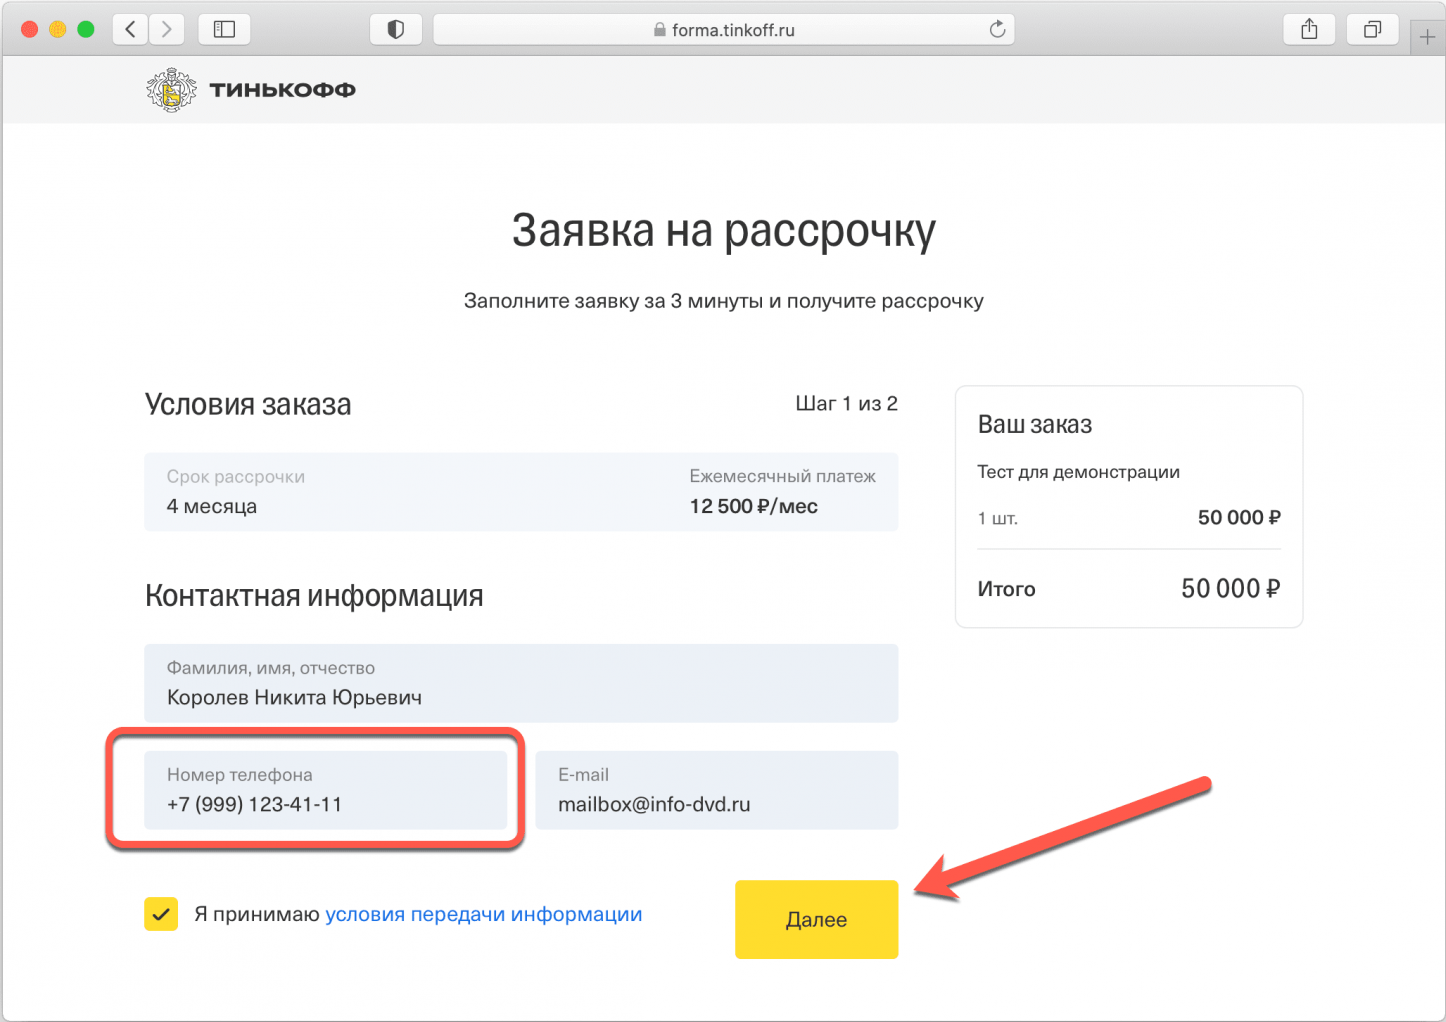Viewport: 1446px width, 1022px height.
Task: Click the ТИНЬКОФФ wordmark
Action: [x=283, y=90]
